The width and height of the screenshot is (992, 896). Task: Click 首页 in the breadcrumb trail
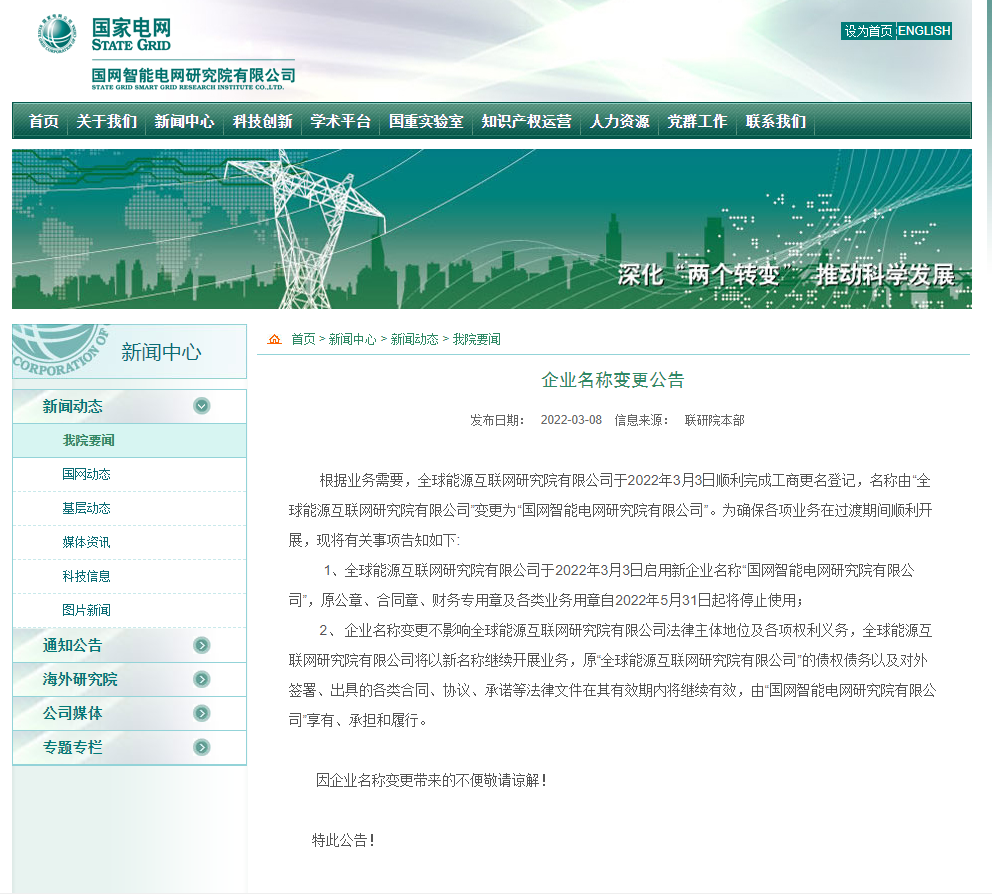click(303, 339)
